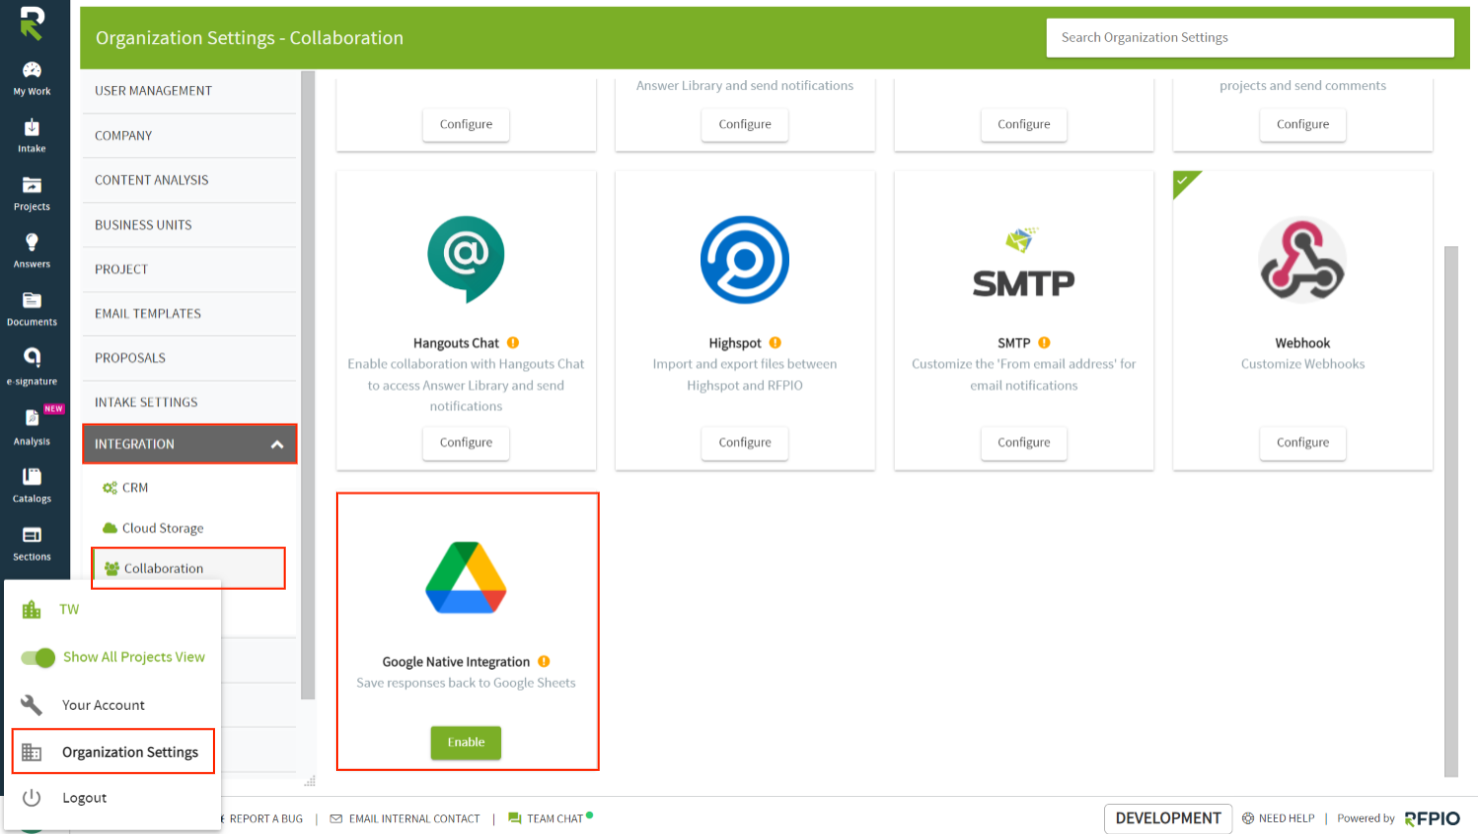
Task: Click the RFPIO logo at top-left
Action: click(32, 23)
